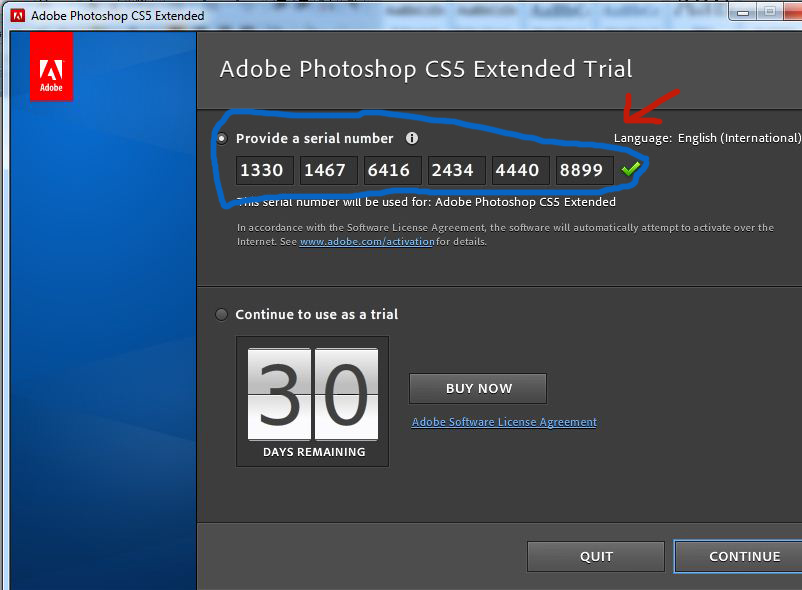The image size is (802, 590).
Task: Click the BUY NOW button
Action: tap(478, 389)
